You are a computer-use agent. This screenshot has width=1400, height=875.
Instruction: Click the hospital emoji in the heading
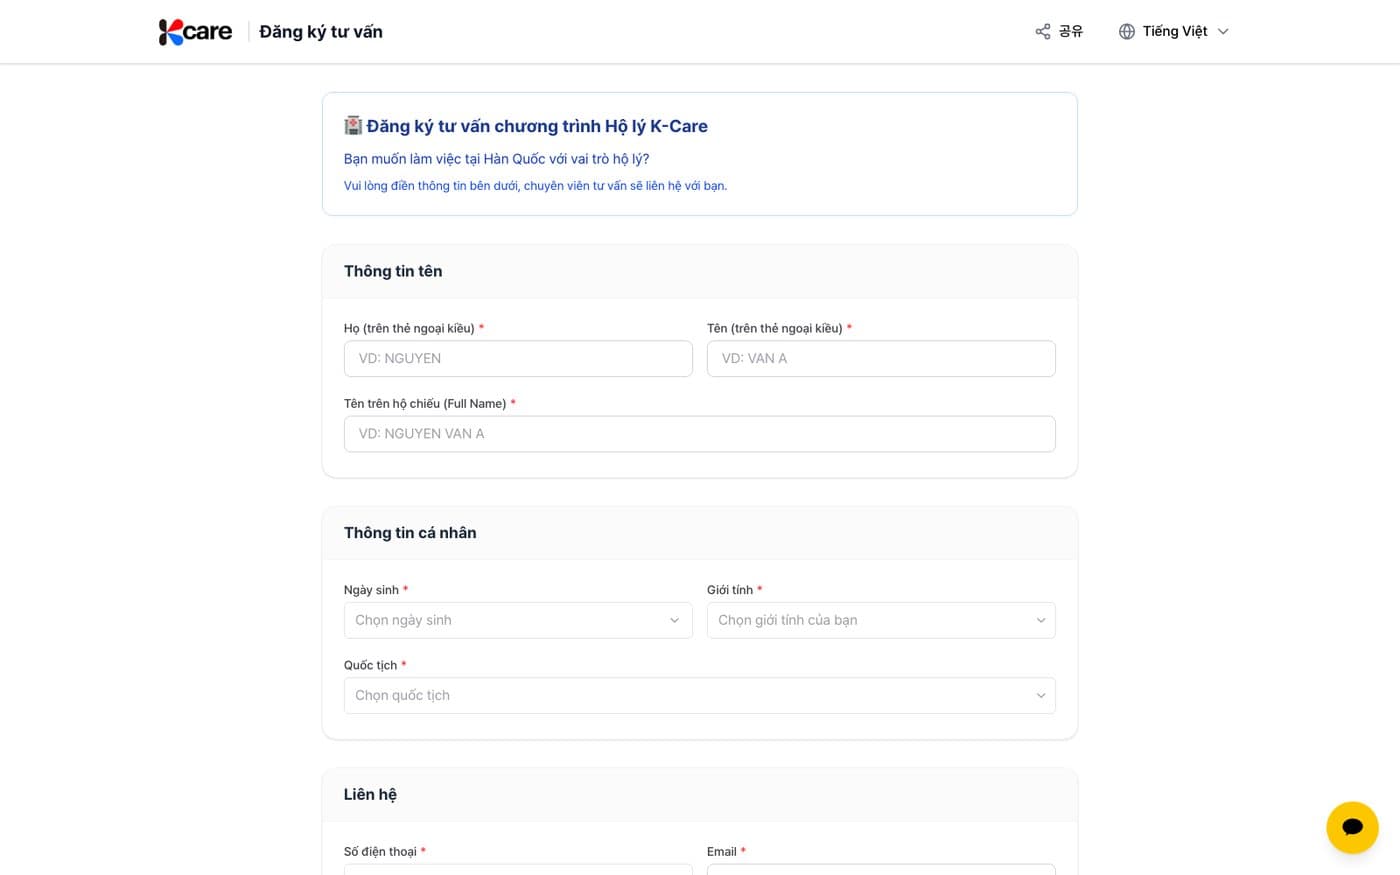pyautogui.click(x=353, y=125)
